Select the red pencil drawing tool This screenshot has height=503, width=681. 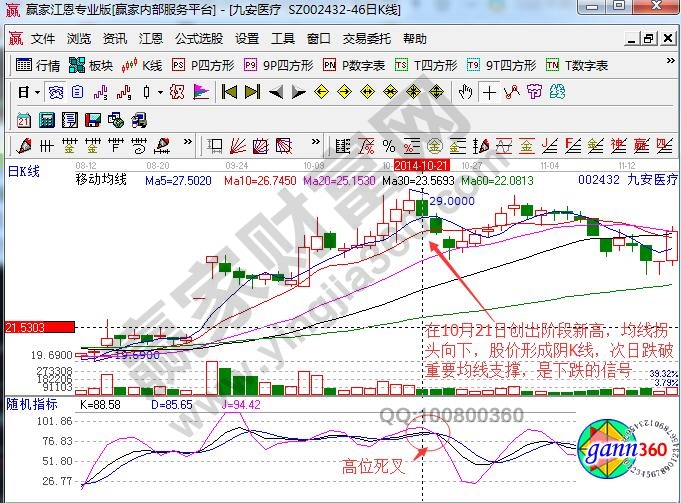23,146
